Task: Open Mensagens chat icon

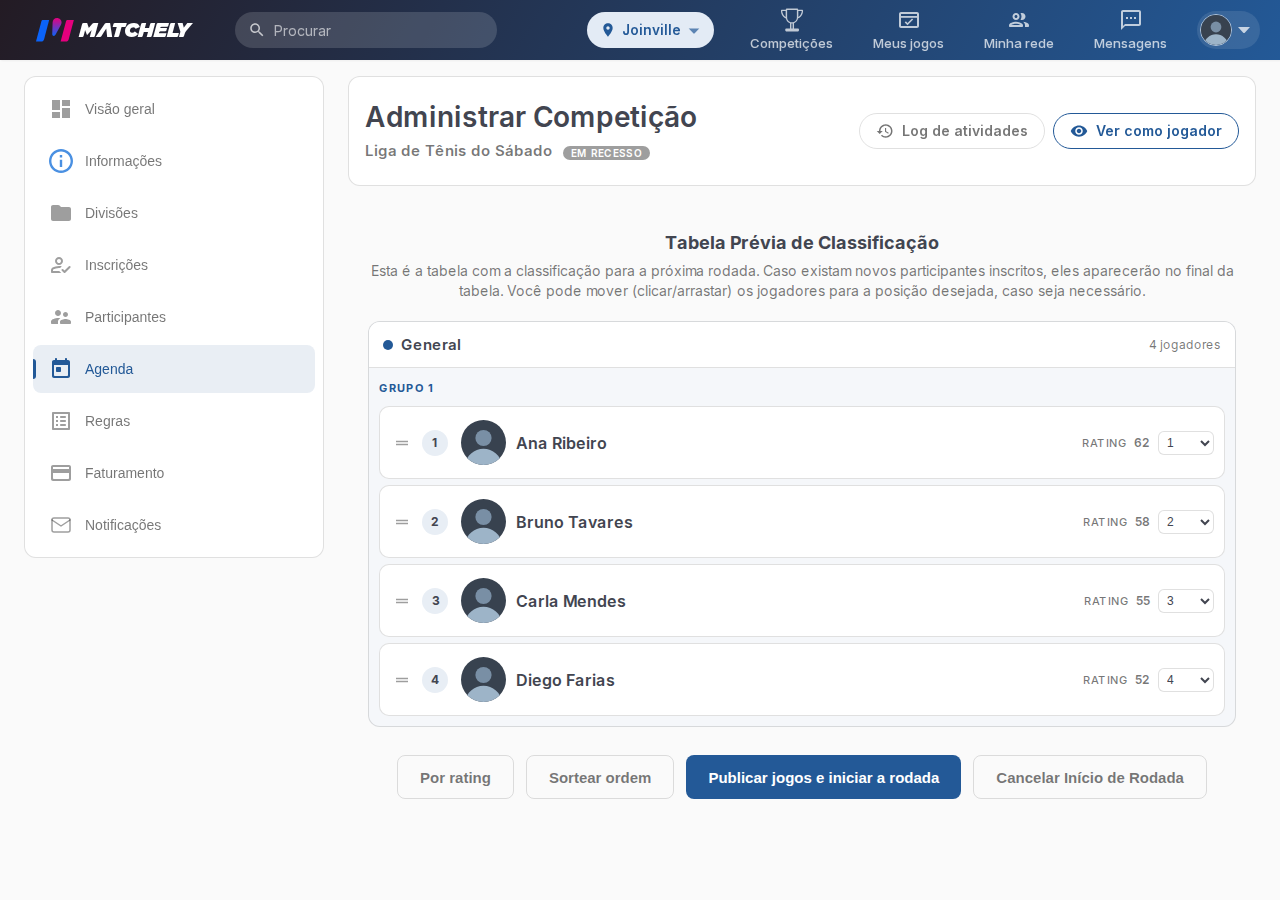Action: coord(1131,20)
